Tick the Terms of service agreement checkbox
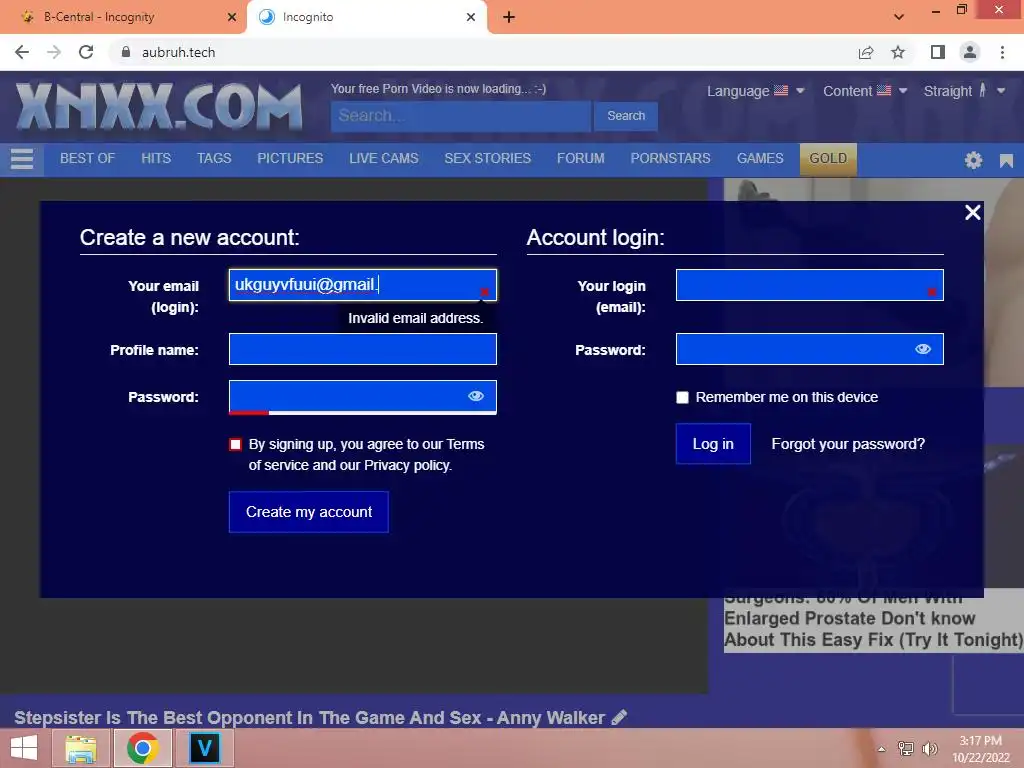The height and width of the screenshot is (768, 1024). coord(236,445)
